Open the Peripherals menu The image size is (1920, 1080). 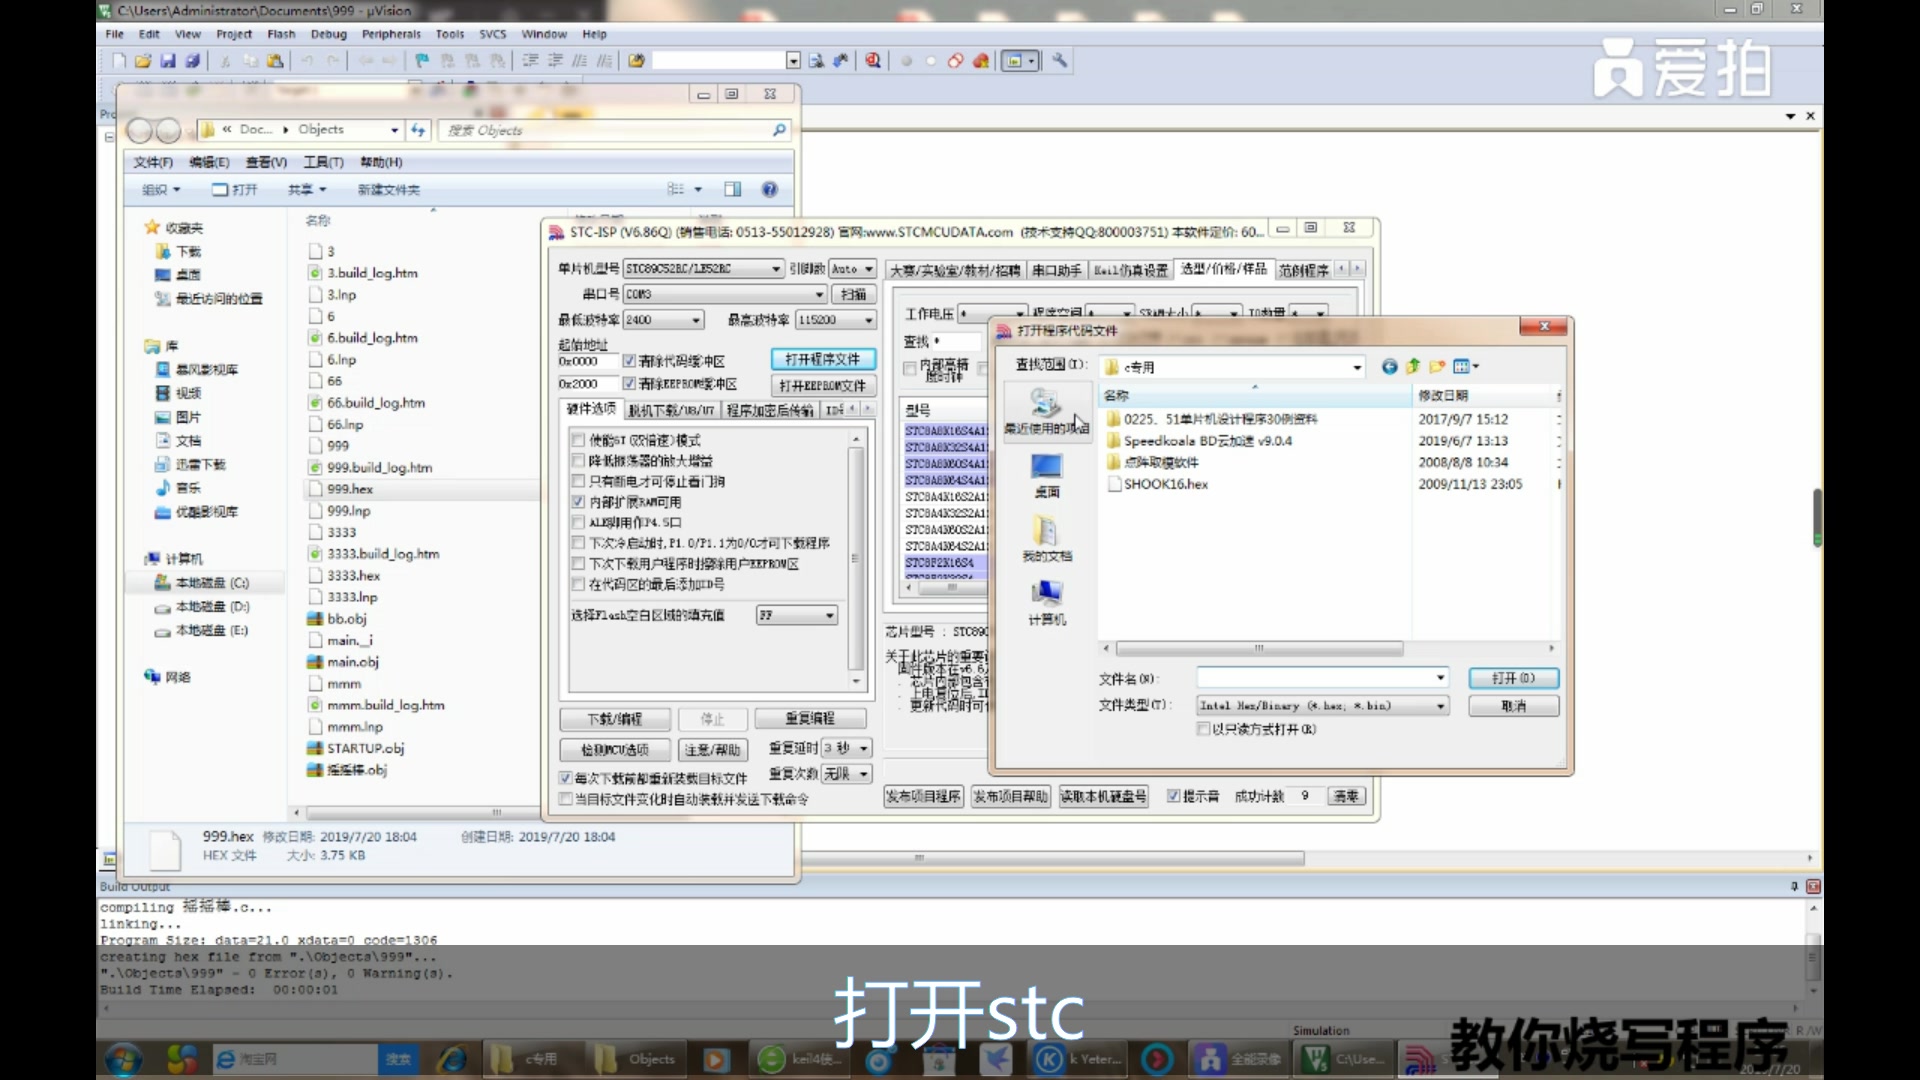click(x=391, y=33)
